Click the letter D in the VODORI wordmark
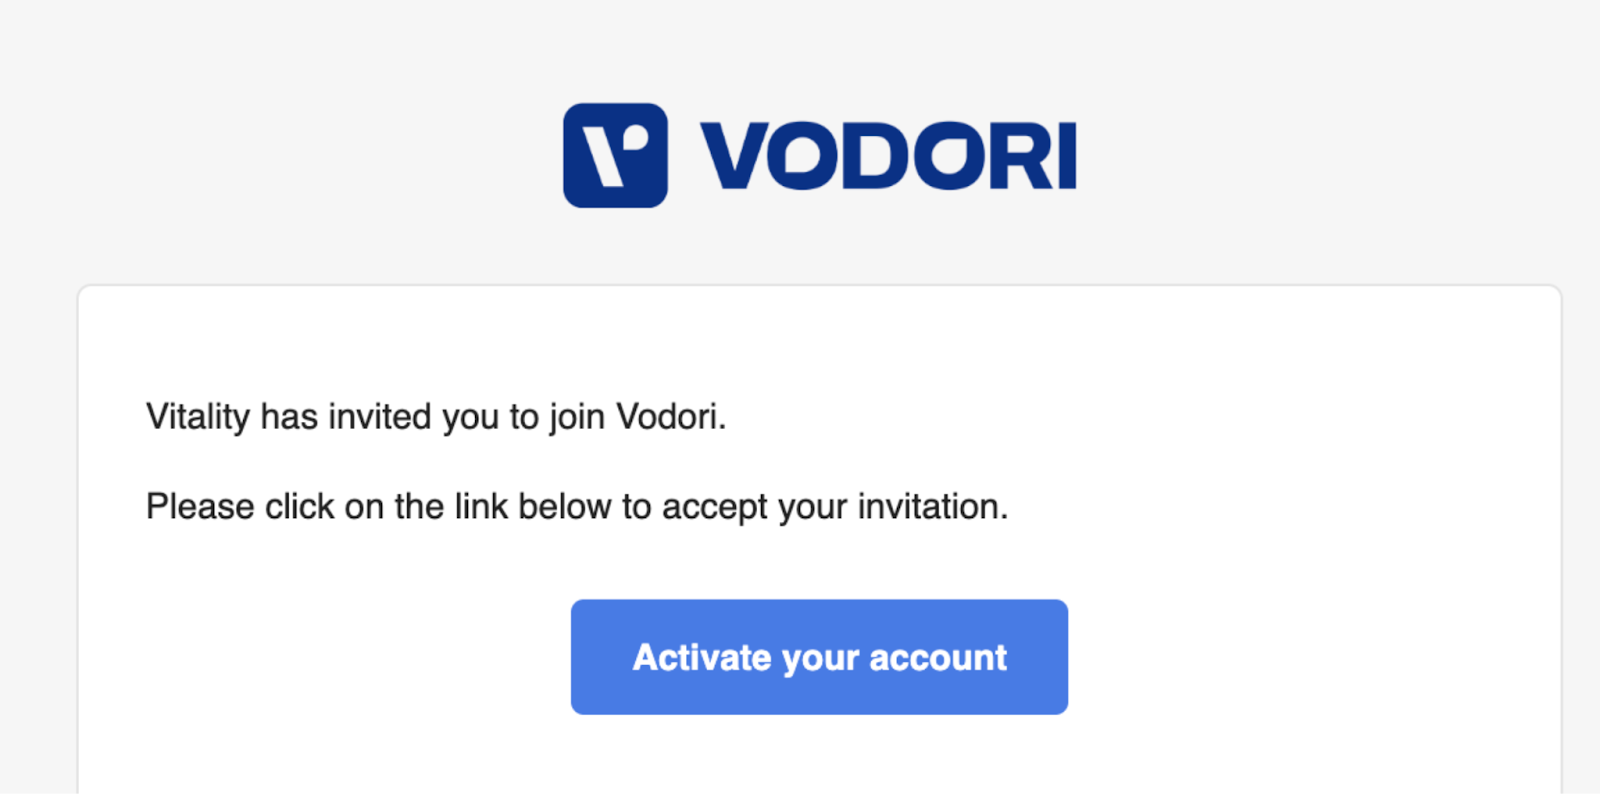This screenshot has width=1600, height=794. coord(876,156)
